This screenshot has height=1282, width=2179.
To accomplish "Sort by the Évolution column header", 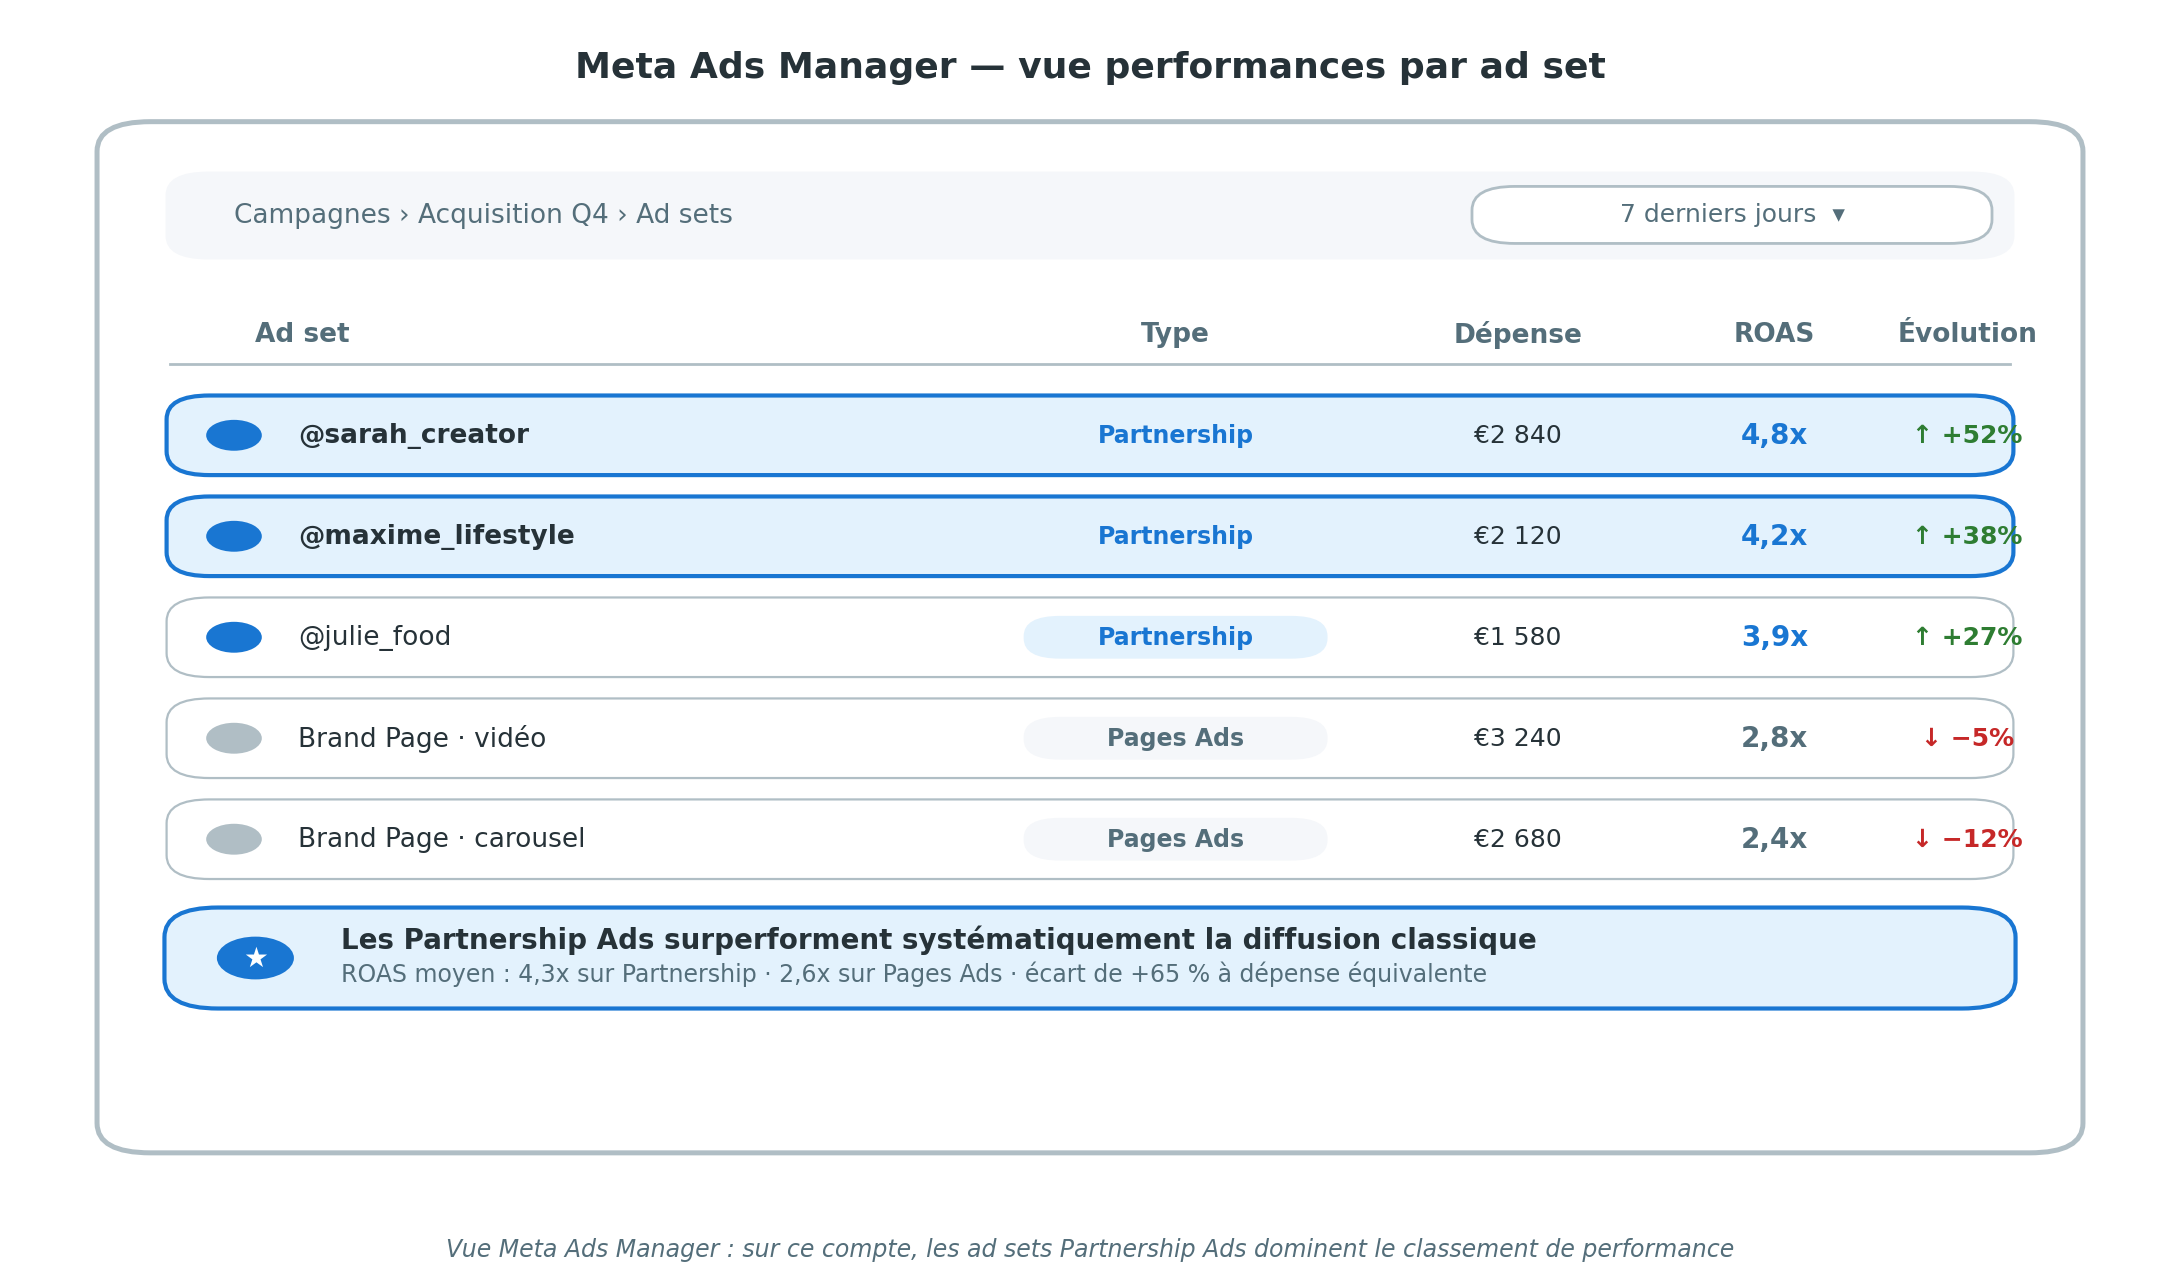I will tap(1967, 333).
